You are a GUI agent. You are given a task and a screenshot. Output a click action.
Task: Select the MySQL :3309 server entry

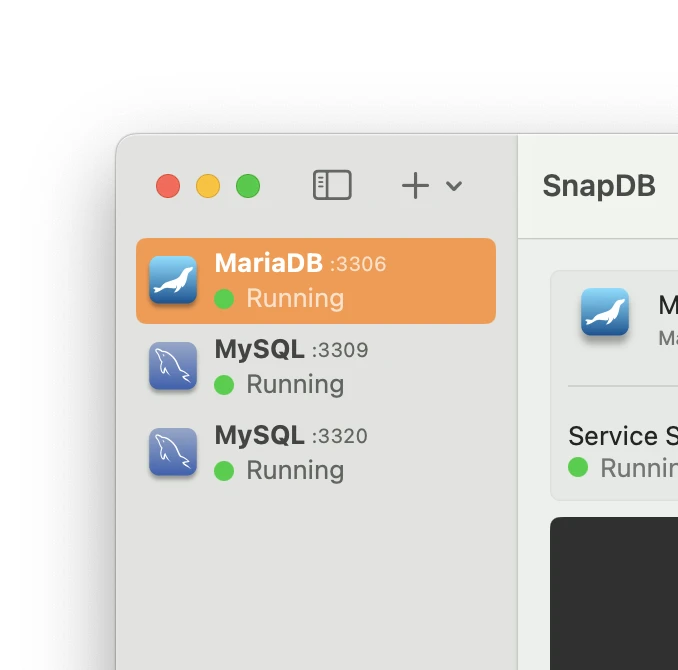click(x=315, y=367)
